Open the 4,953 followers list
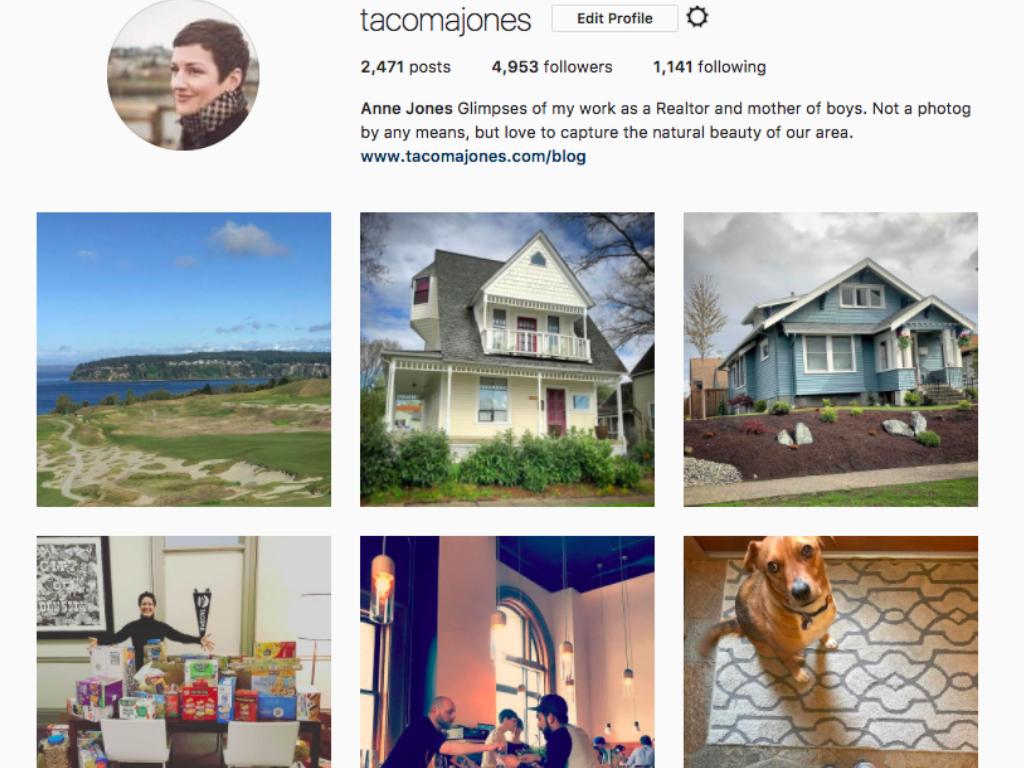The height and width of the screenshot is (768, 1024). click(x=552, y=67)
